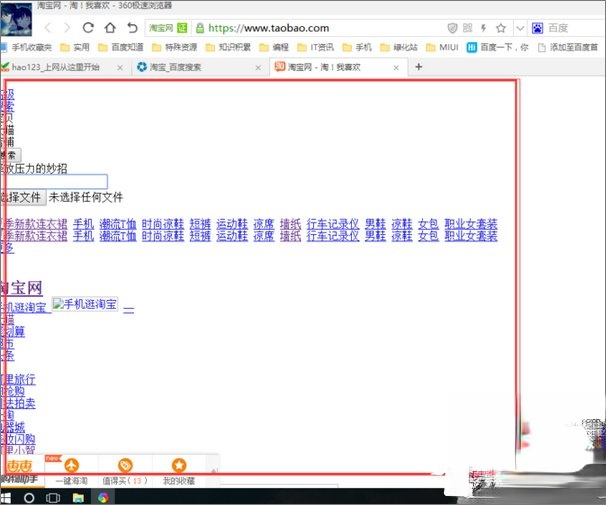
Task: Open File Explorer from taskbar
Action: (78, 498)
